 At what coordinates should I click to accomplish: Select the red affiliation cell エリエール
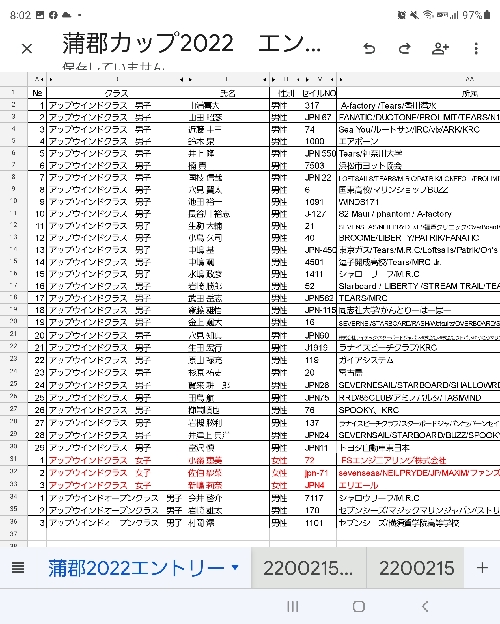pos(418,485)
